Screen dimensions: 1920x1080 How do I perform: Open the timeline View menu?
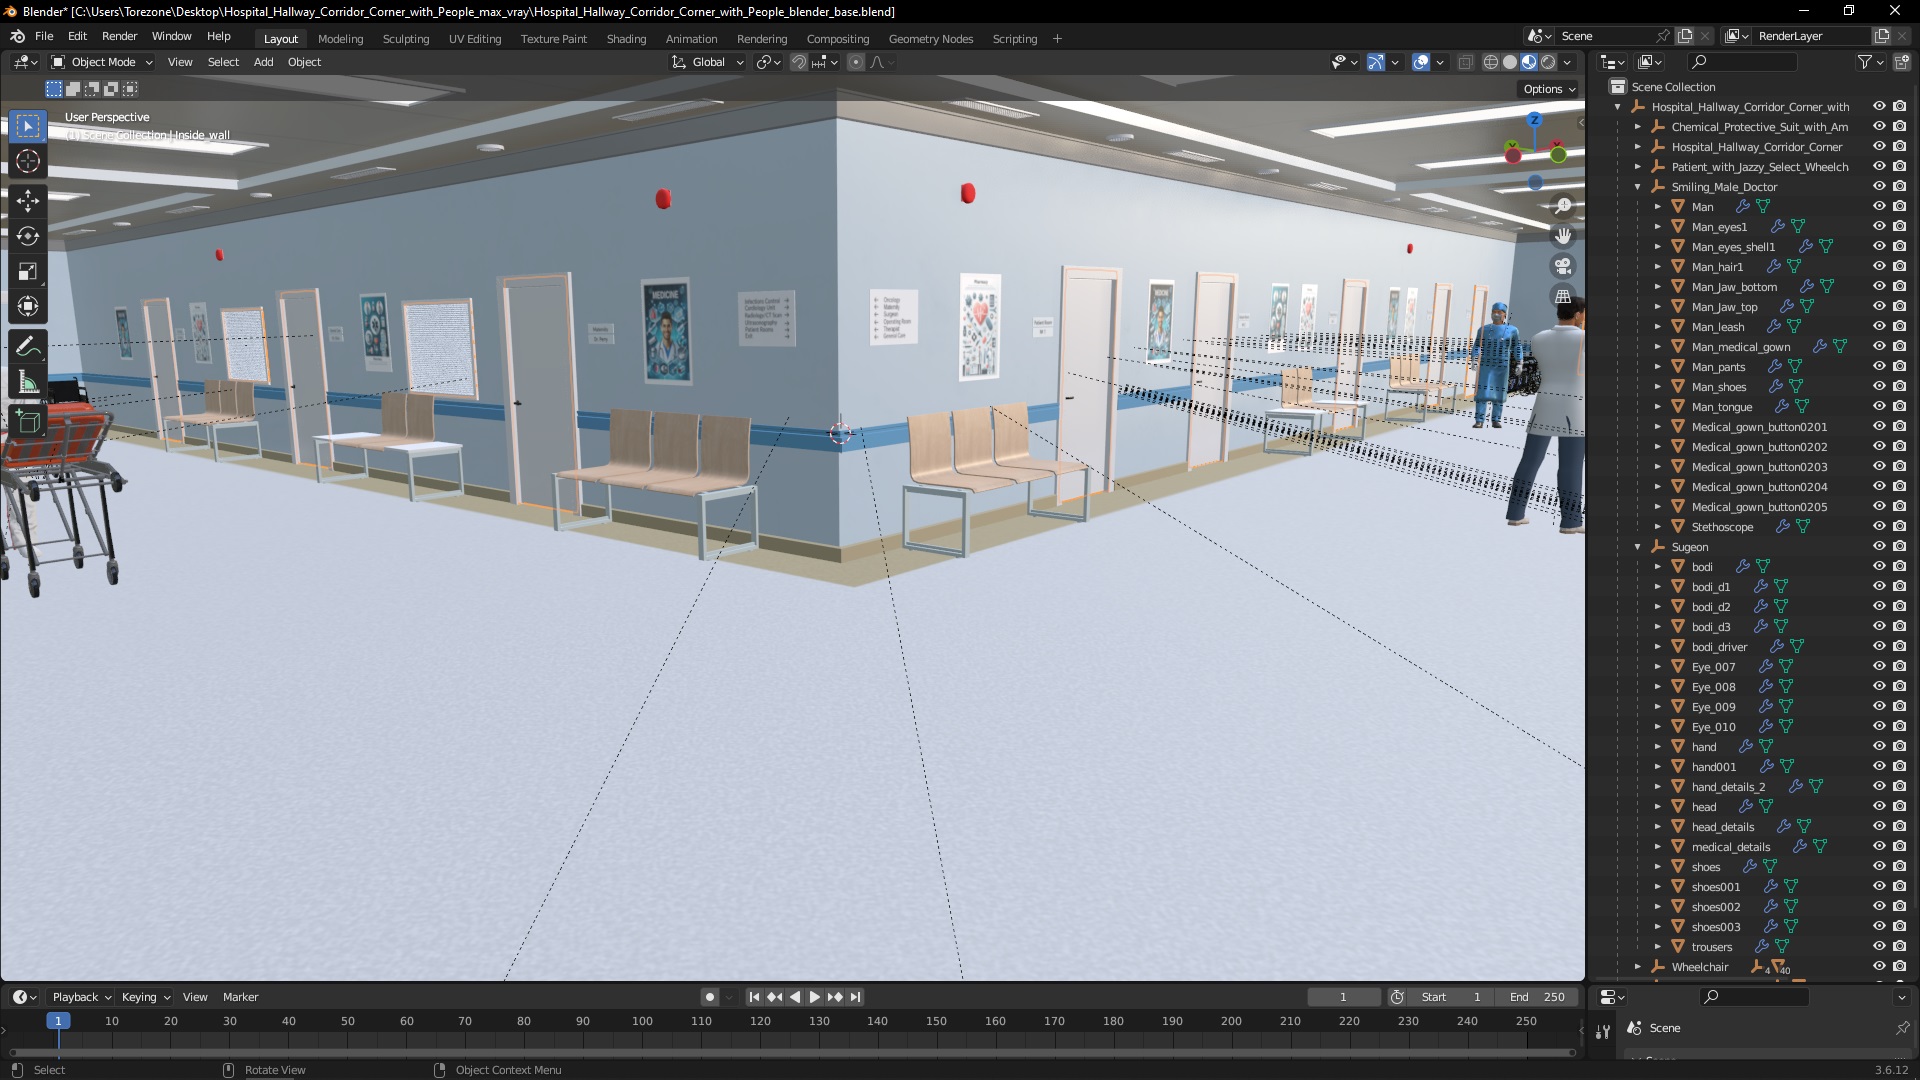(x=195, y=997)
